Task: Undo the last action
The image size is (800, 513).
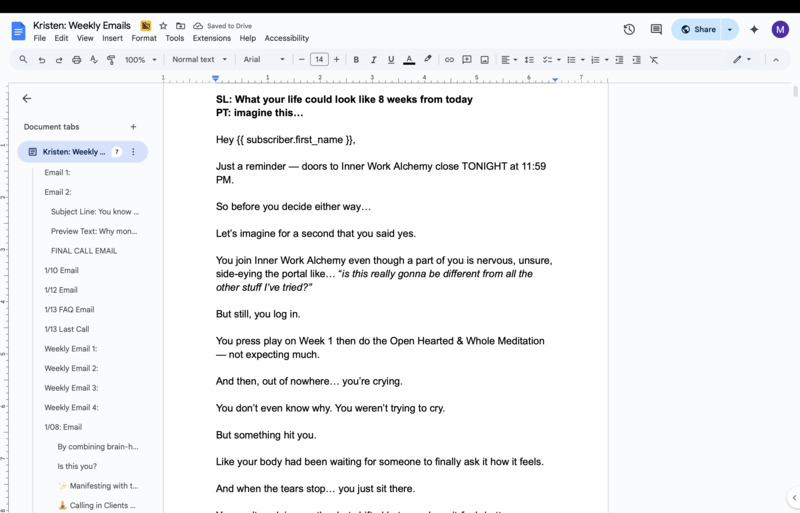Action: point(42,60)
